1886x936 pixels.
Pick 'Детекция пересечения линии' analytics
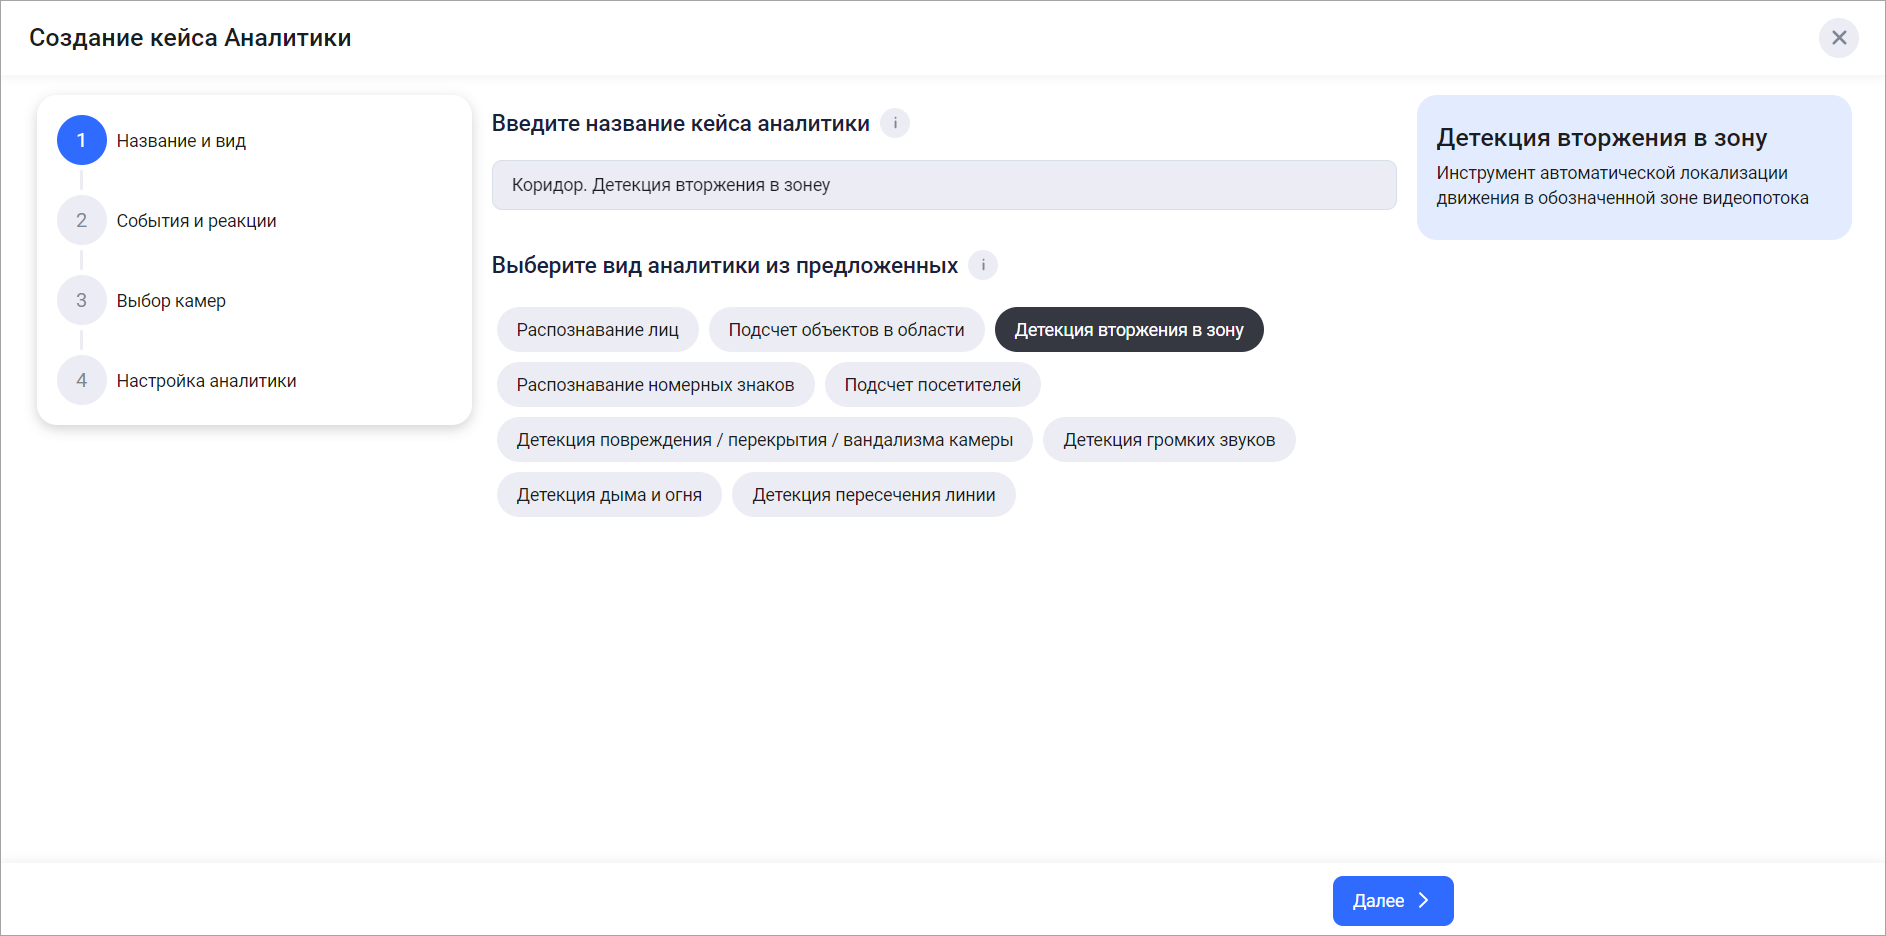873,495
